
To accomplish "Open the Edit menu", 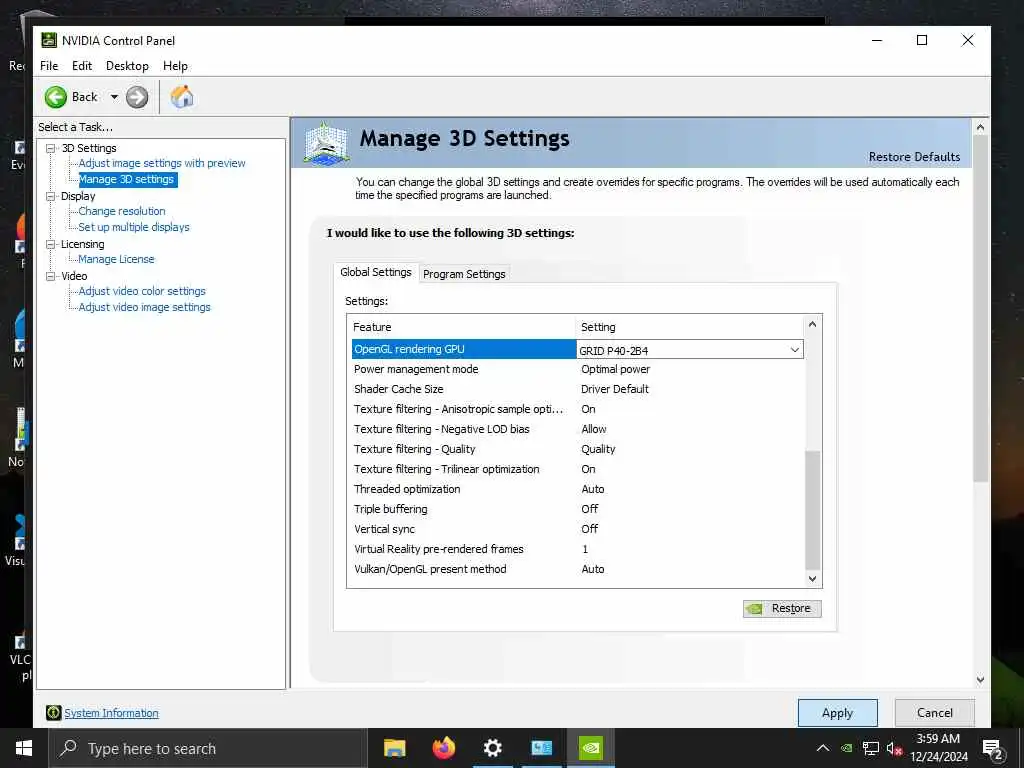I will tap(82, 66).
